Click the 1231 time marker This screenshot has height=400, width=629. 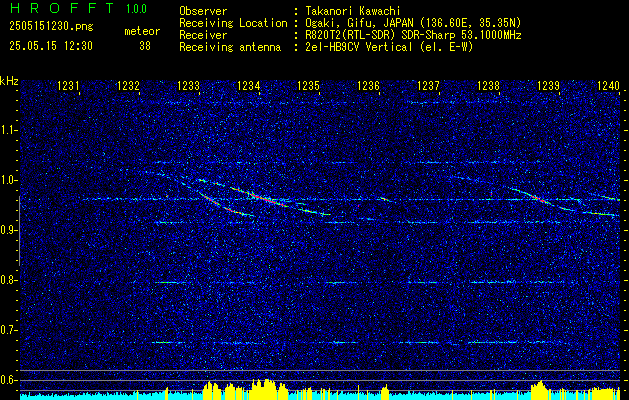coord(68,85)
